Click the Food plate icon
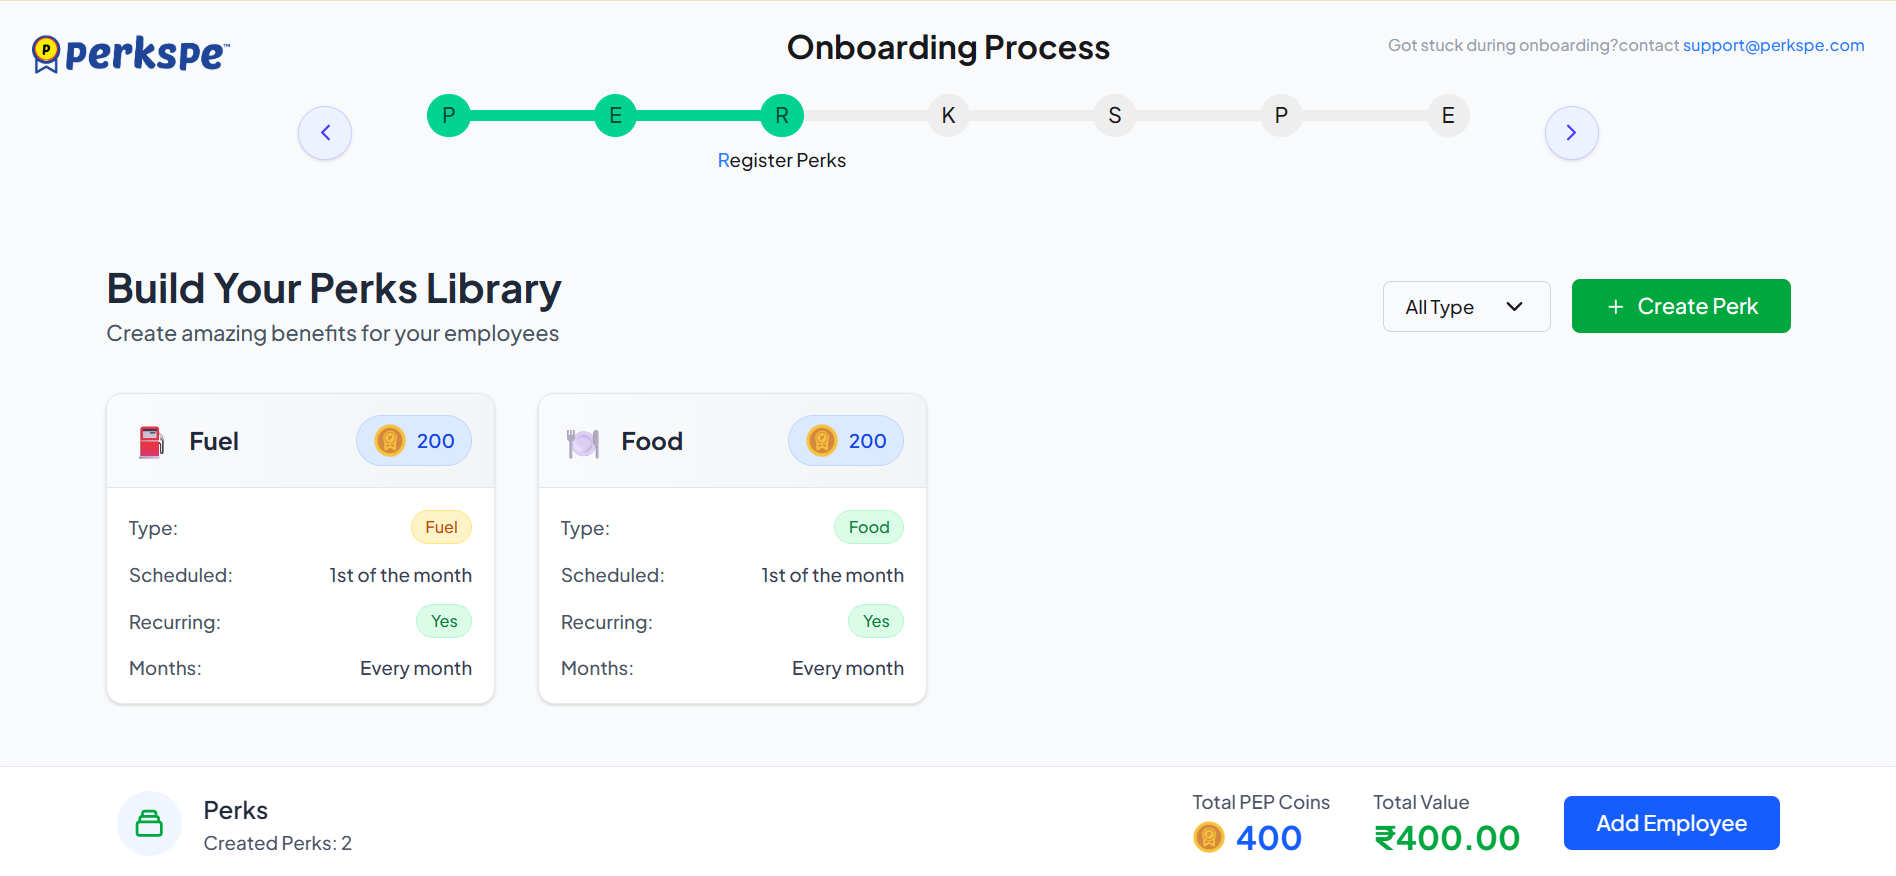Screen dimensions: 1896x876 point(583,442)
